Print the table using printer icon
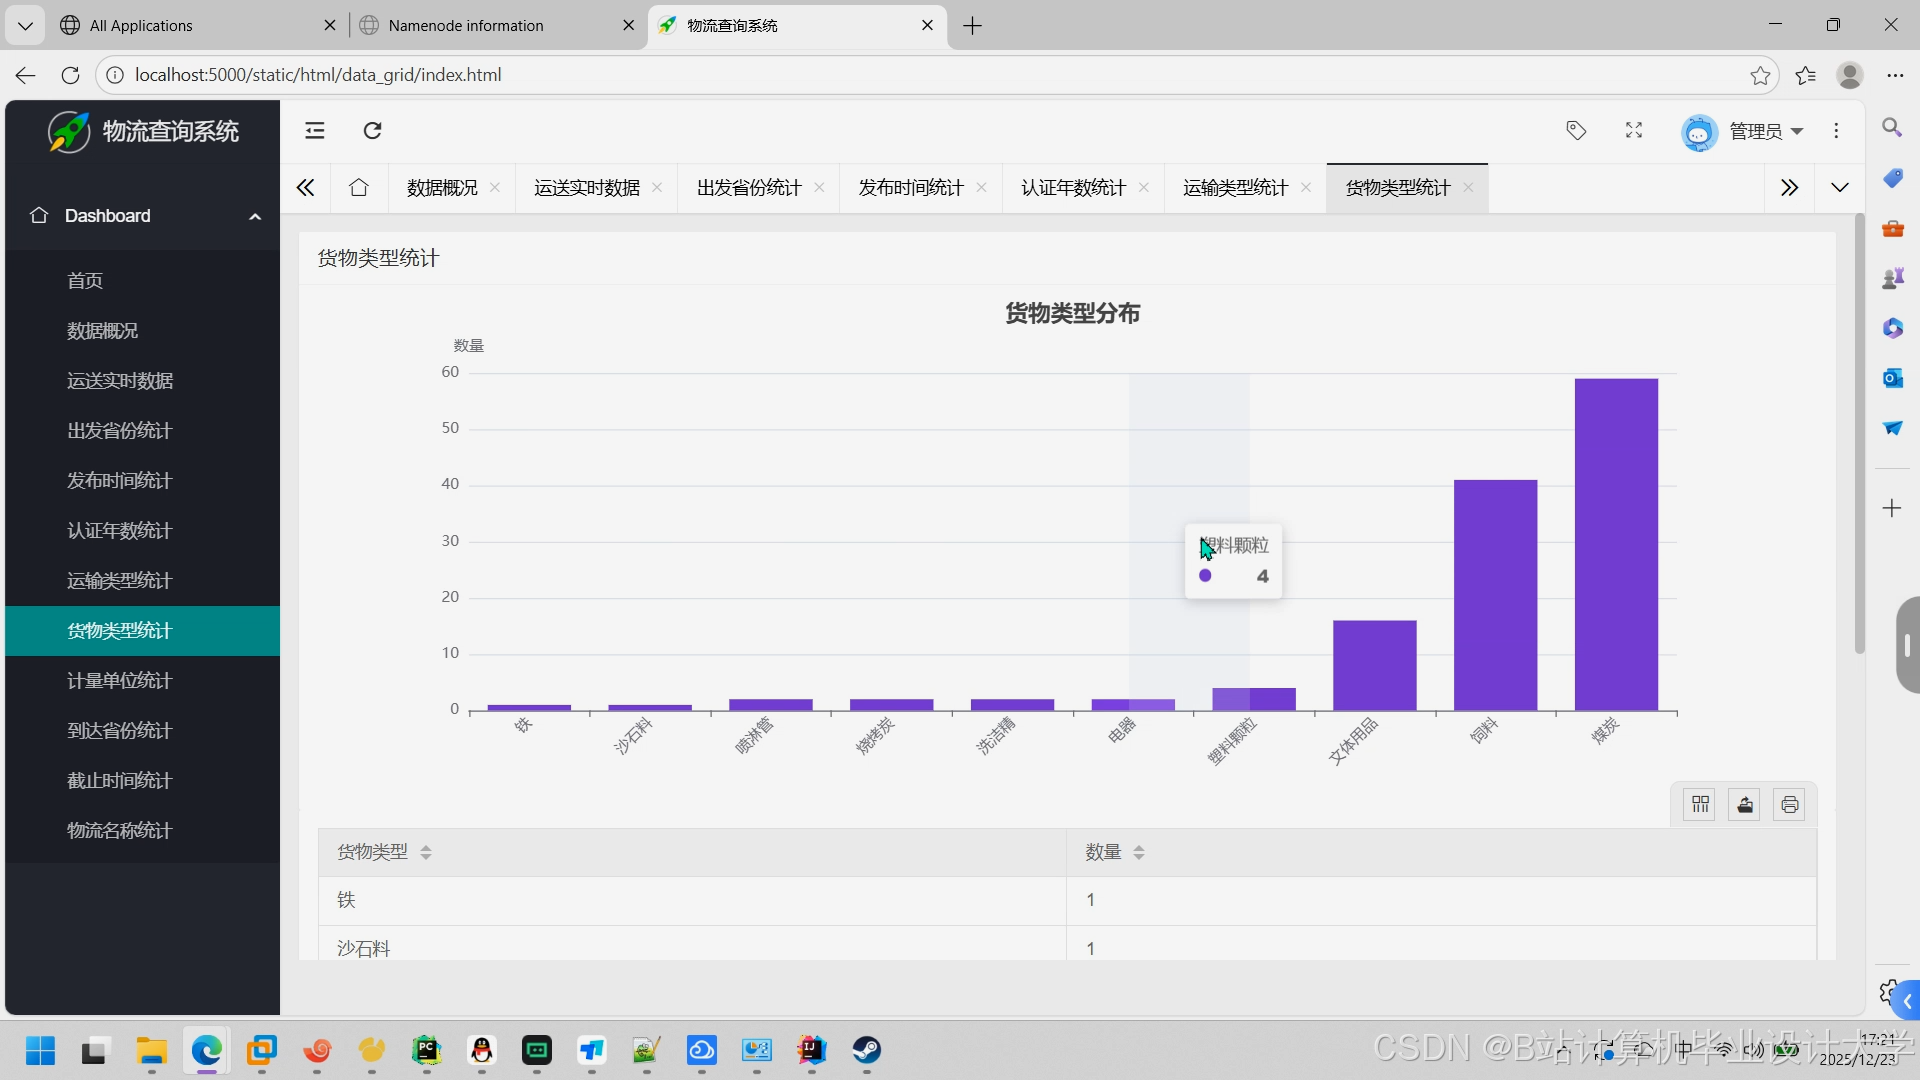1920x1080 pixels. pyautogui.click(x=1790, y=805)
